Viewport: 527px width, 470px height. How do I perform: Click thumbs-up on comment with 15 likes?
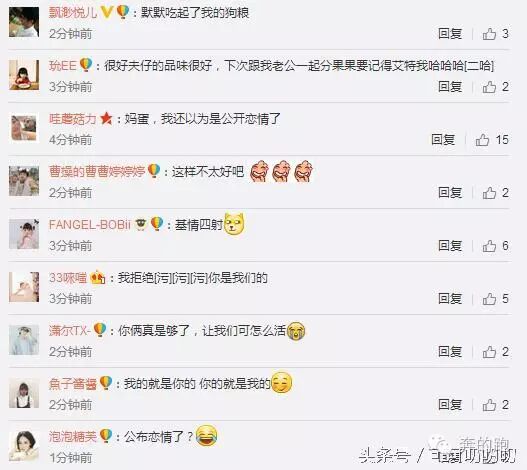[482, 140]
